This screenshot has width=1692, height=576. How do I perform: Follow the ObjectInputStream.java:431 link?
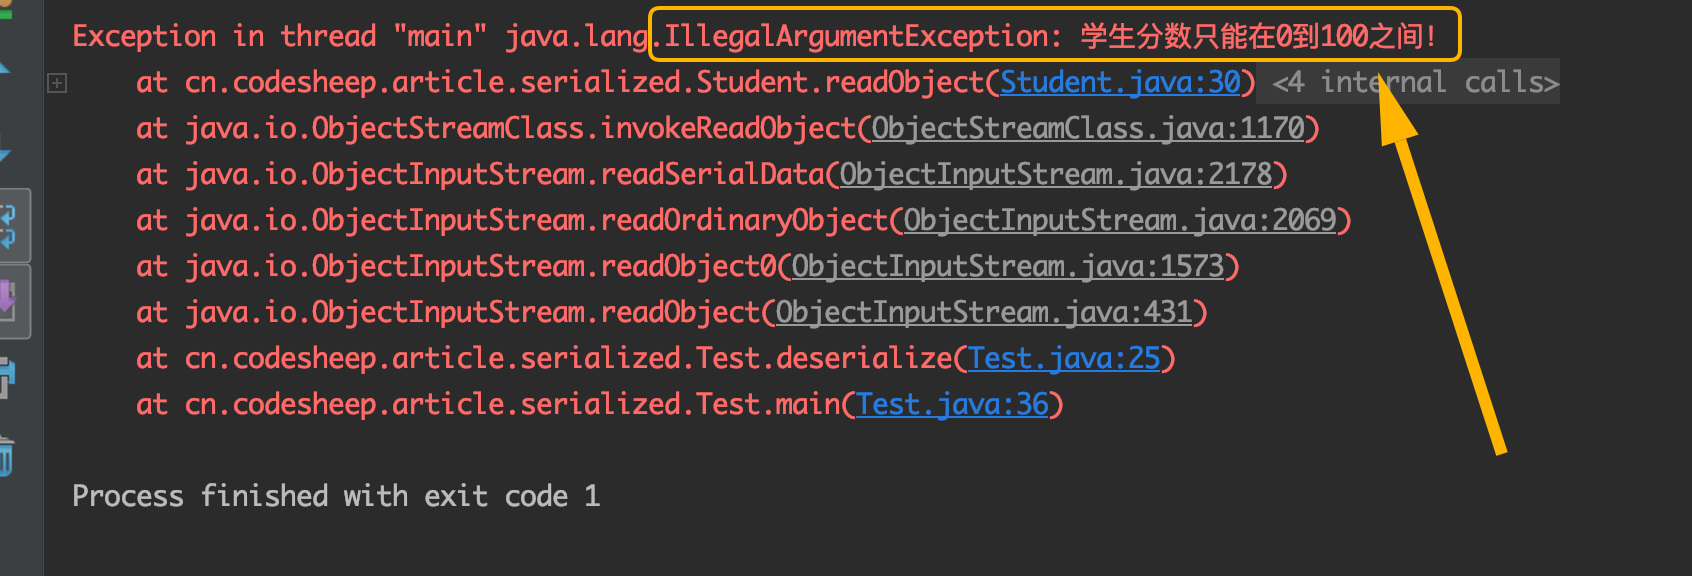click(x=984, y=312)
